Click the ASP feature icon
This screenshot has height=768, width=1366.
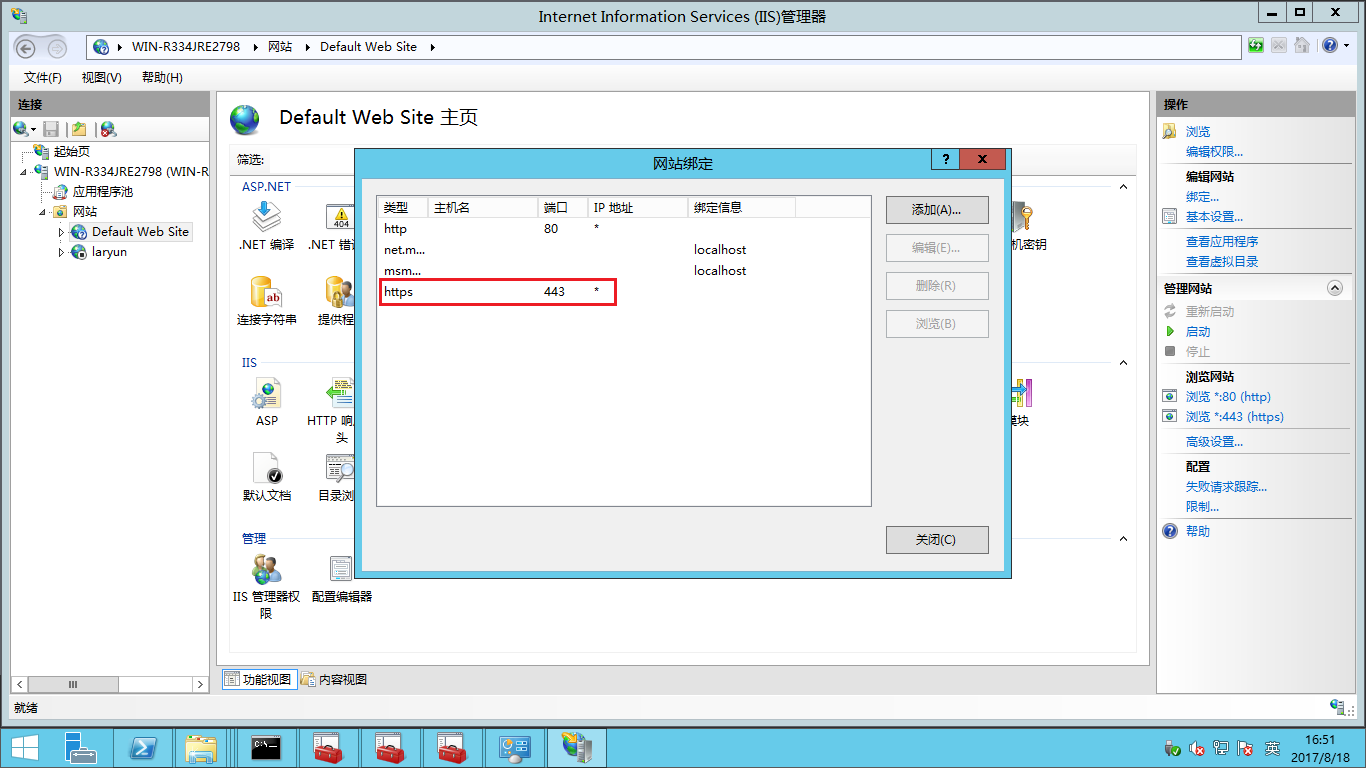pyautogui.click(x=266, y=396)
